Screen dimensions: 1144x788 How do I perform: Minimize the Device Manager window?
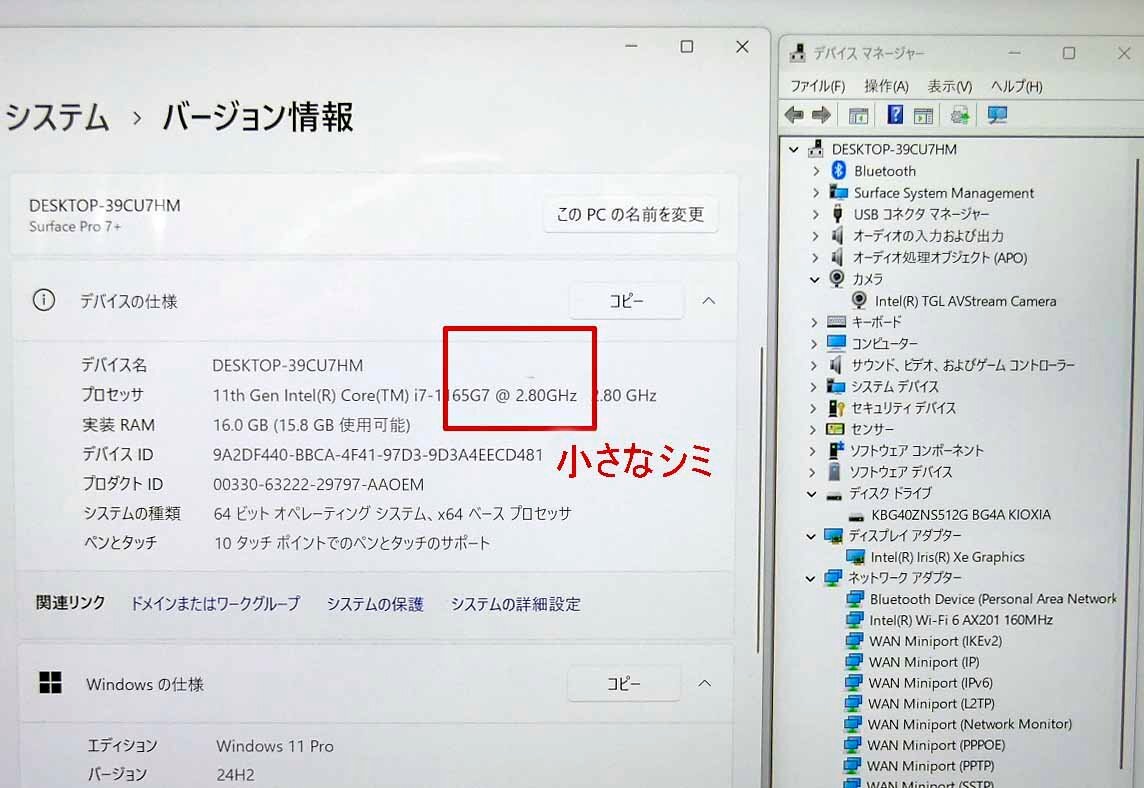[1014, 53]
